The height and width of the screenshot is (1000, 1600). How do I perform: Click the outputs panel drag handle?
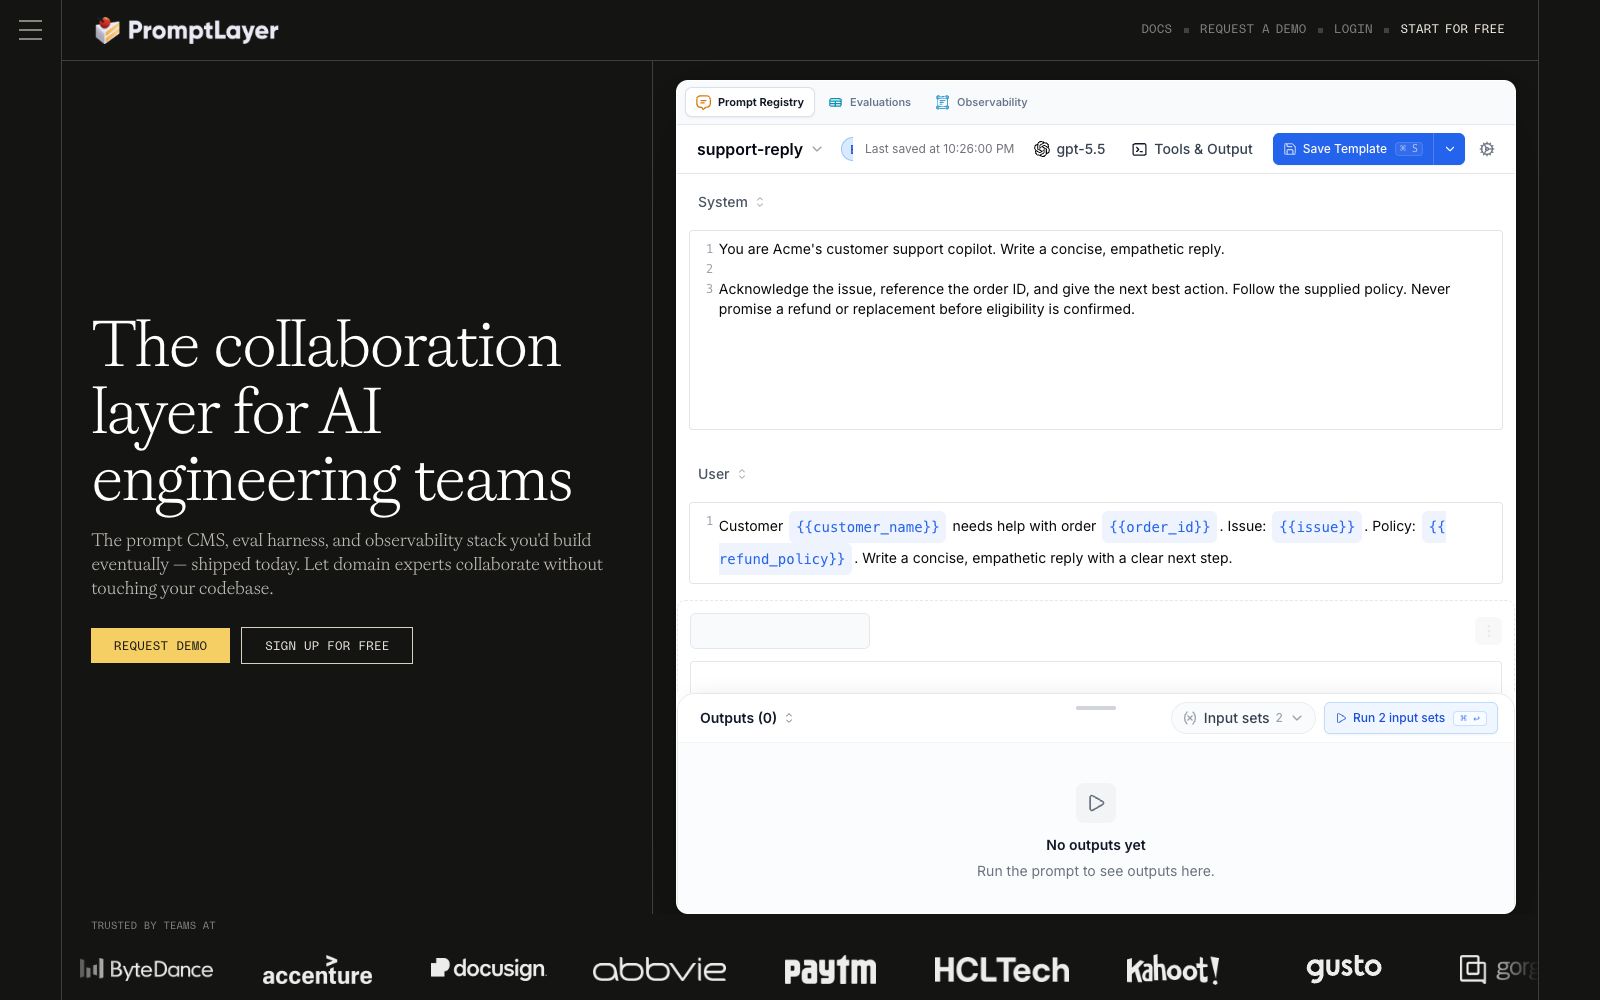[1096, 708]
